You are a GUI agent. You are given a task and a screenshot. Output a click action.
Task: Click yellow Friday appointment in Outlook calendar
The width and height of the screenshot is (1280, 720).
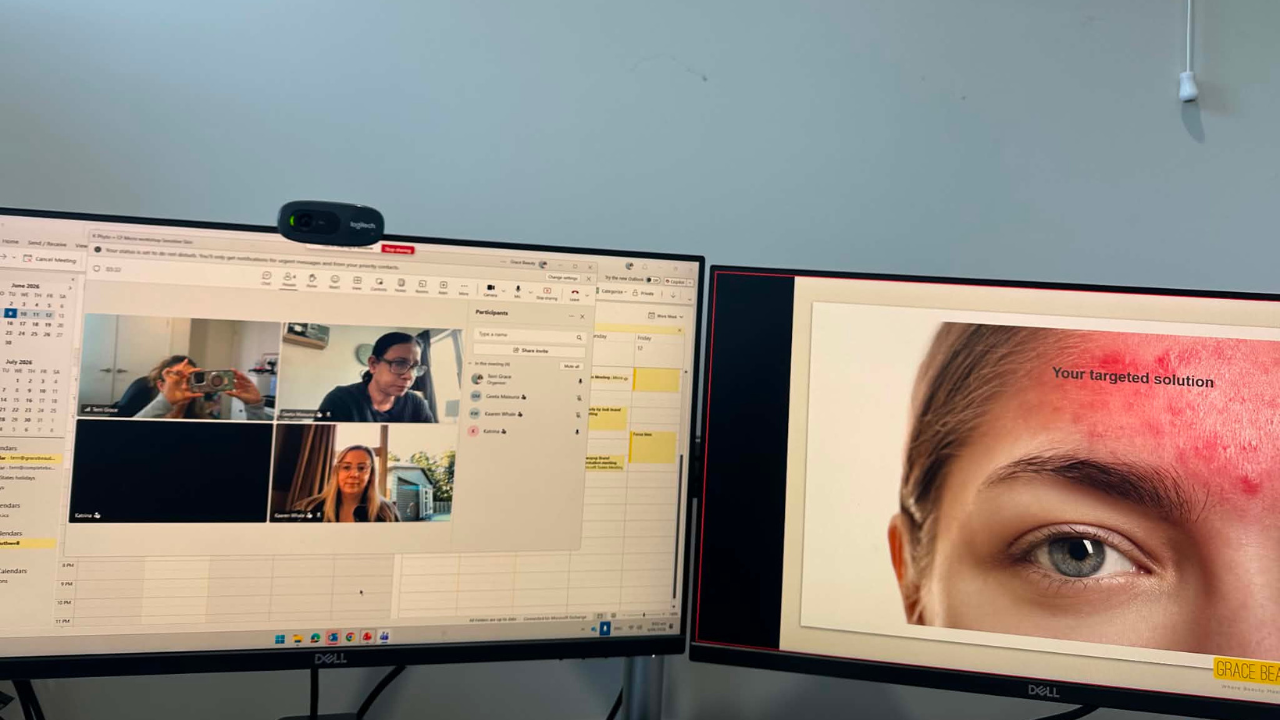point(656,380)
